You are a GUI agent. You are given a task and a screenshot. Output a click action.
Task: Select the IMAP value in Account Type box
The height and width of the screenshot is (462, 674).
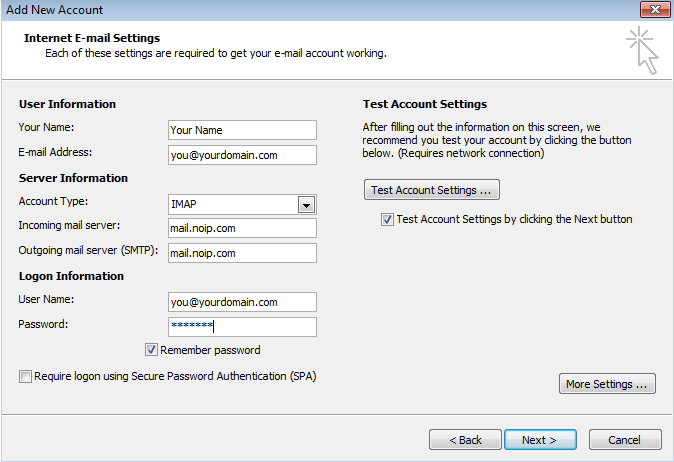(x=234, y=205)
